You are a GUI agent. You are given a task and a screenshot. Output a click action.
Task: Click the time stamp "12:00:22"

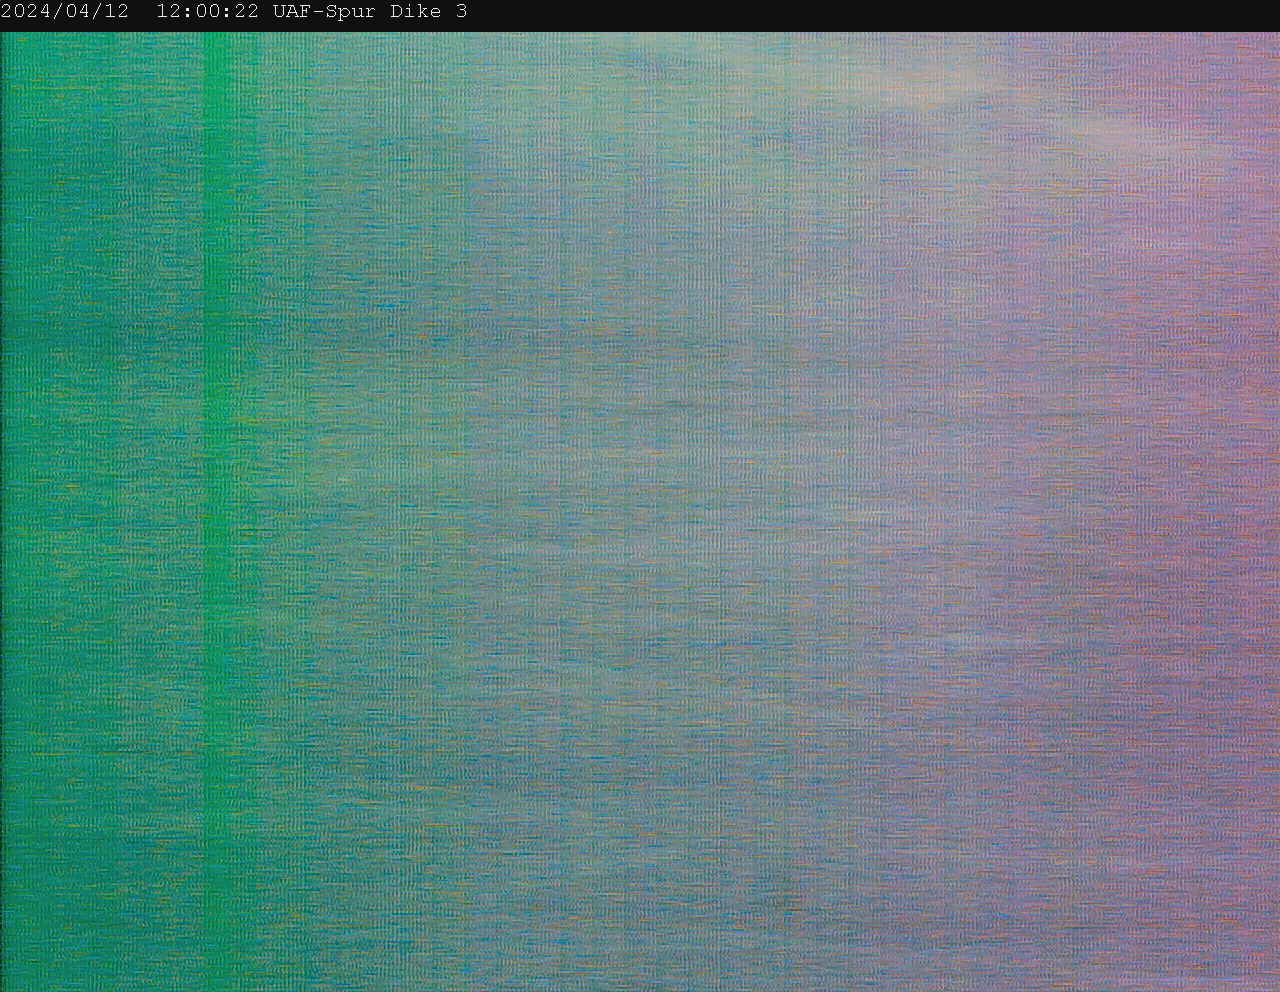tap(208, 12)
